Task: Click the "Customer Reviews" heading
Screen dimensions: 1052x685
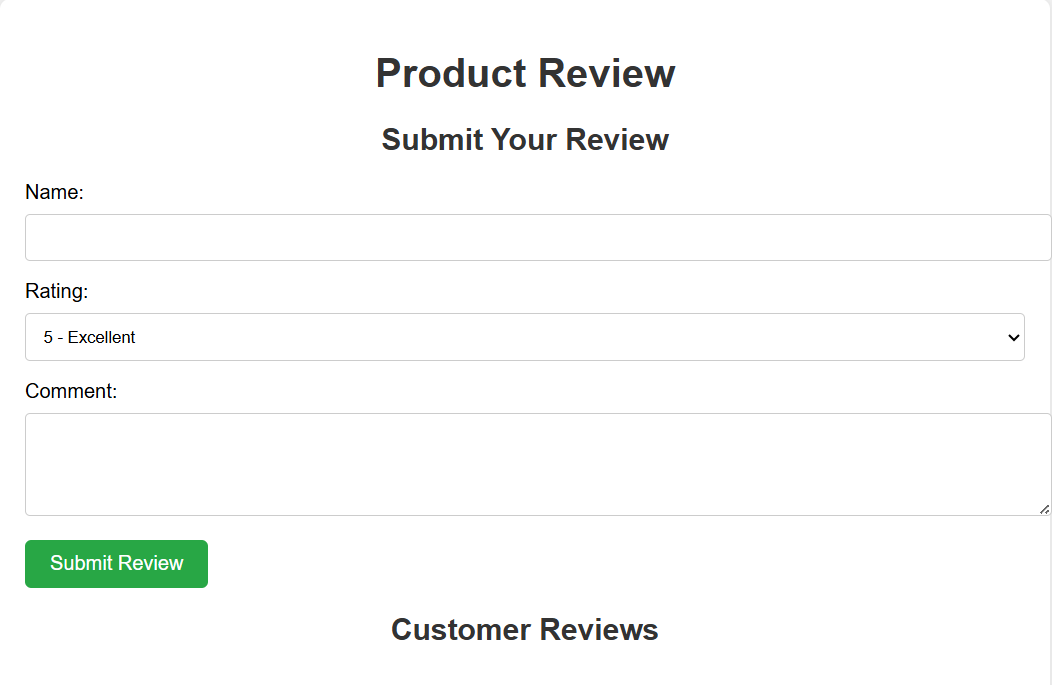Action: point(525,629)
